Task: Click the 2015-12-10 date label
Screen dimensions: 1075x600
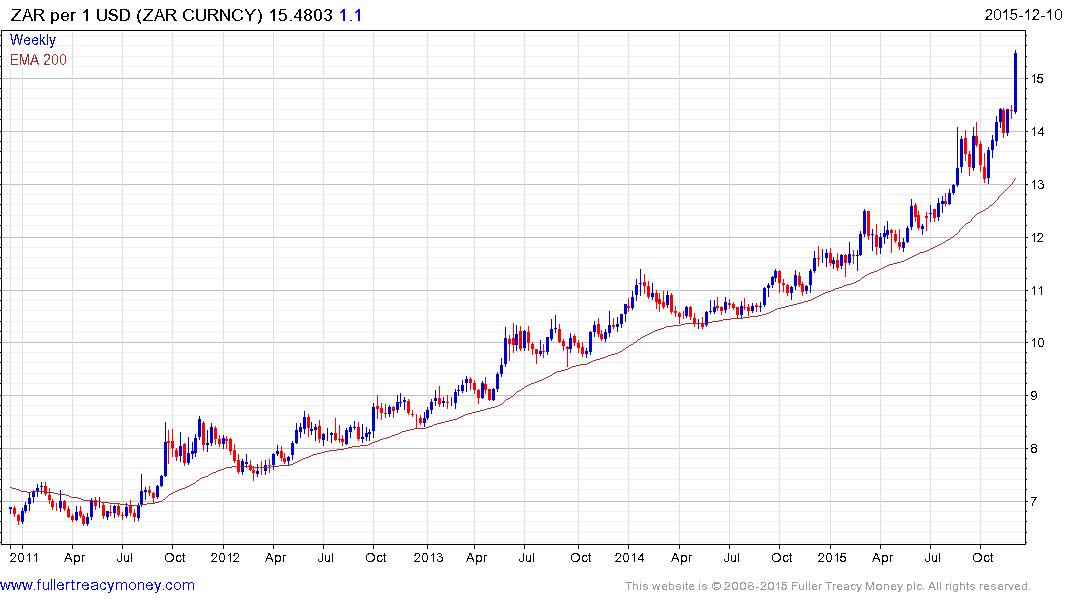Action: pos(1023,14)
